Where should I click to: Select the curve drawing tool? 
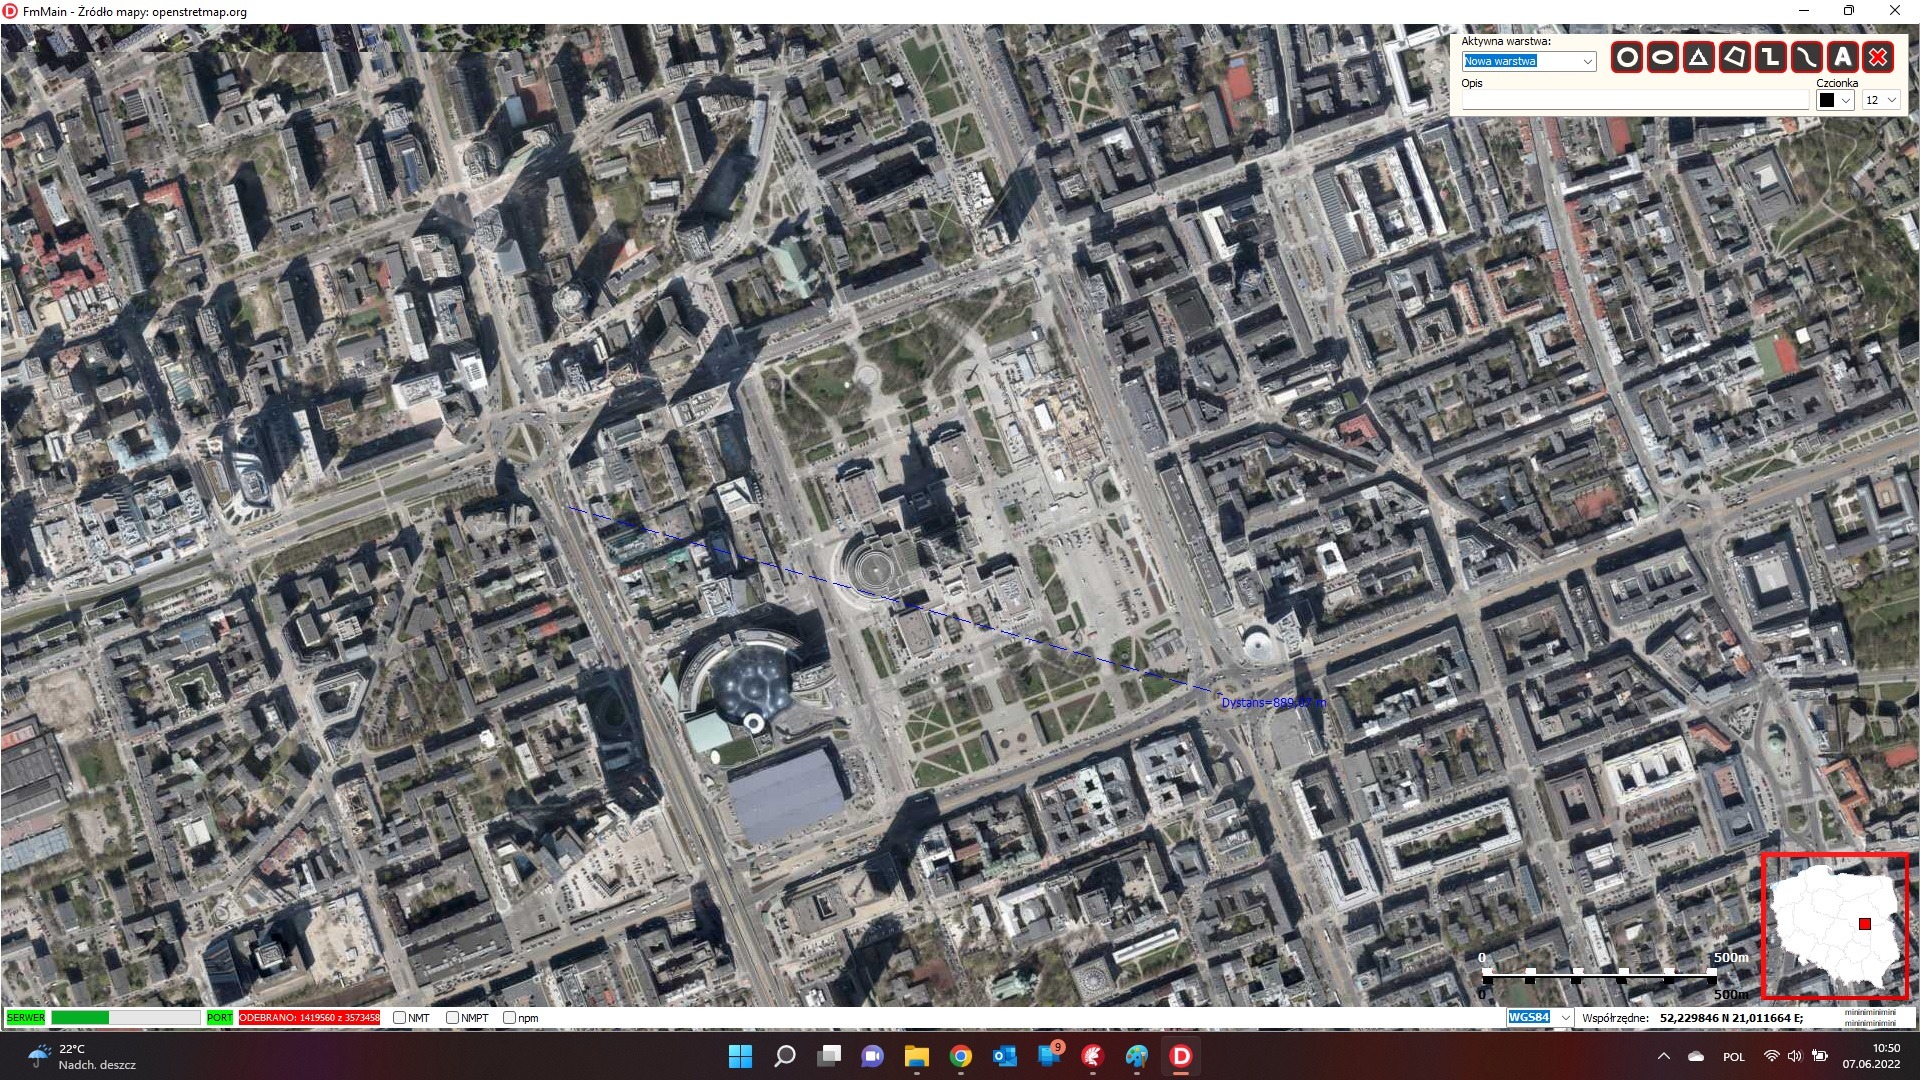[x=1805, y=58]
